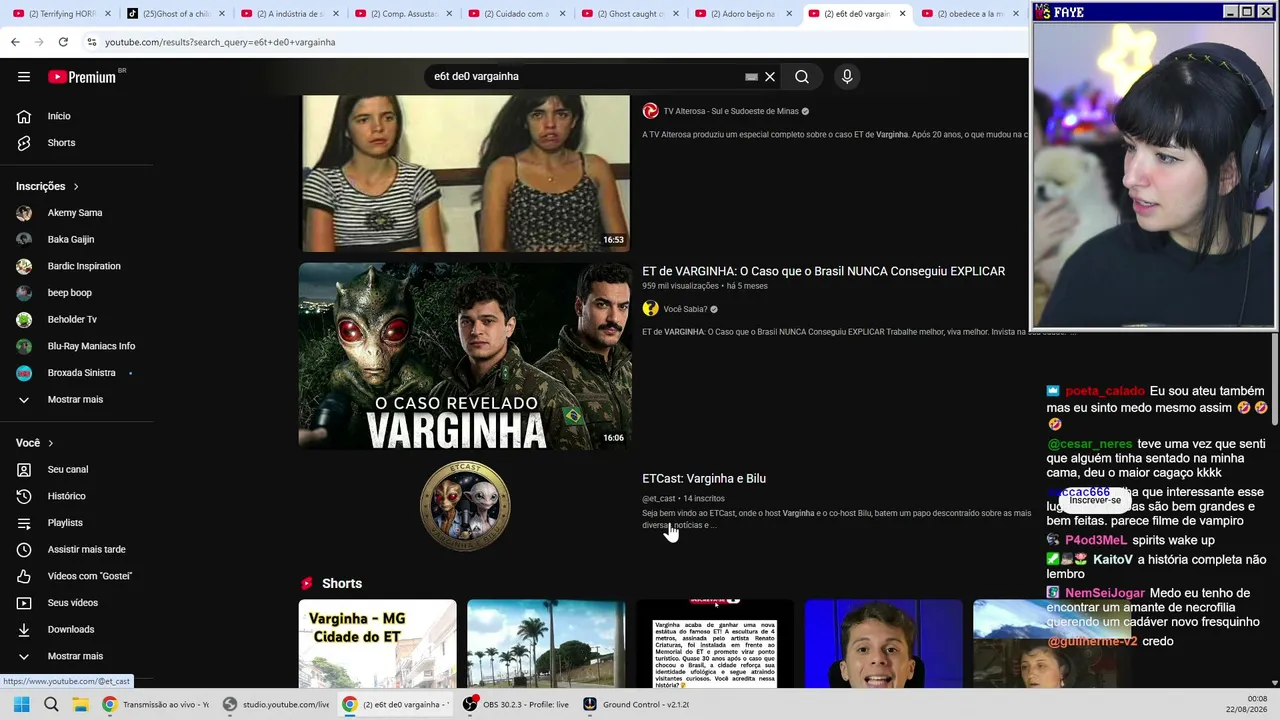Play the O Caso Revelado Varginha thumbnail
The width and height of the screenshot is (1280, 720).
click(465, 356)
